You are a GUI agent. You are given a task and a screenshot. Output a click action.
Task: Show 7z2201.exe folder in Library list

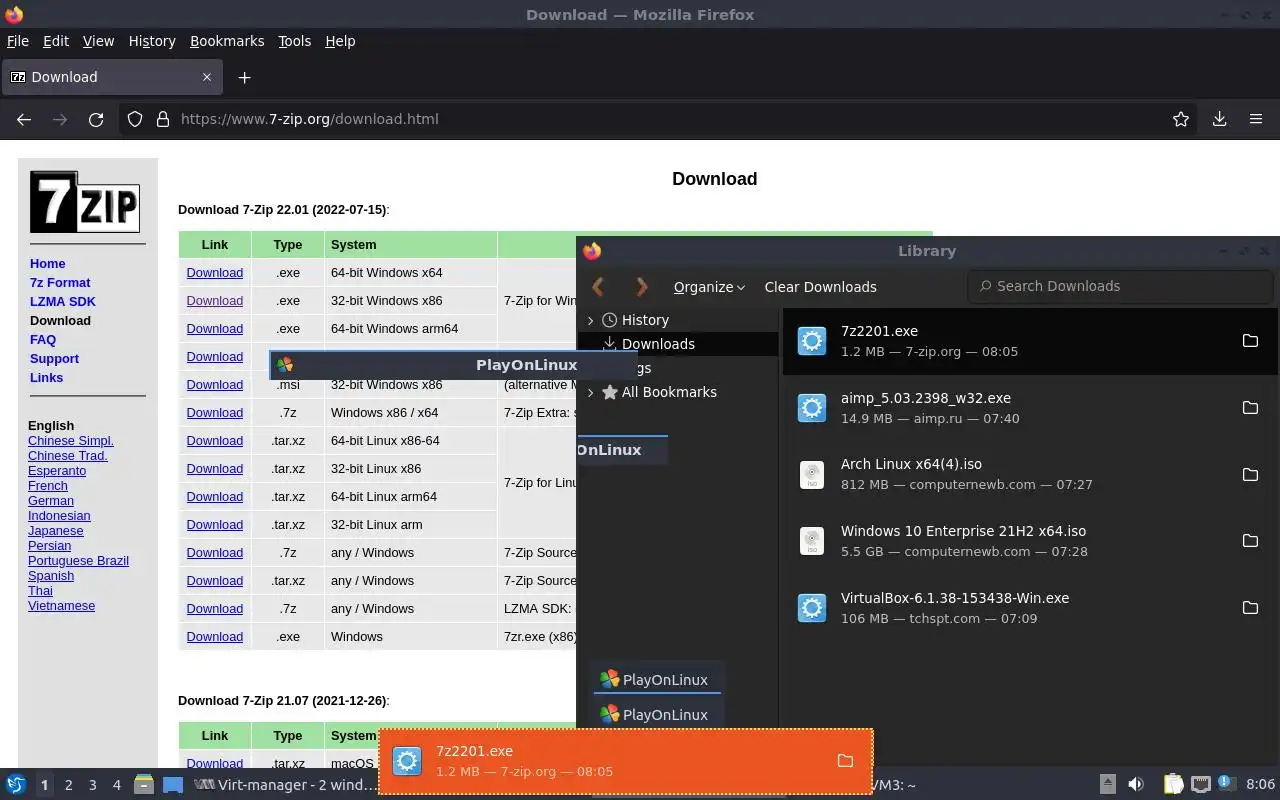pos(1250,341)
